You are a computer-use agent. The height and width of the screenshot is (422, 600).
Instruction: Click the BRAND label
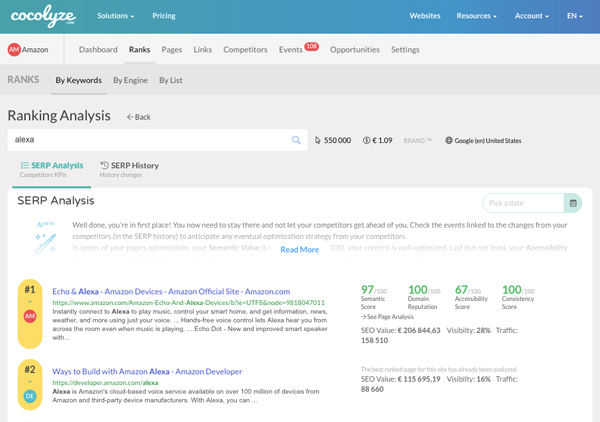(417, 141)
